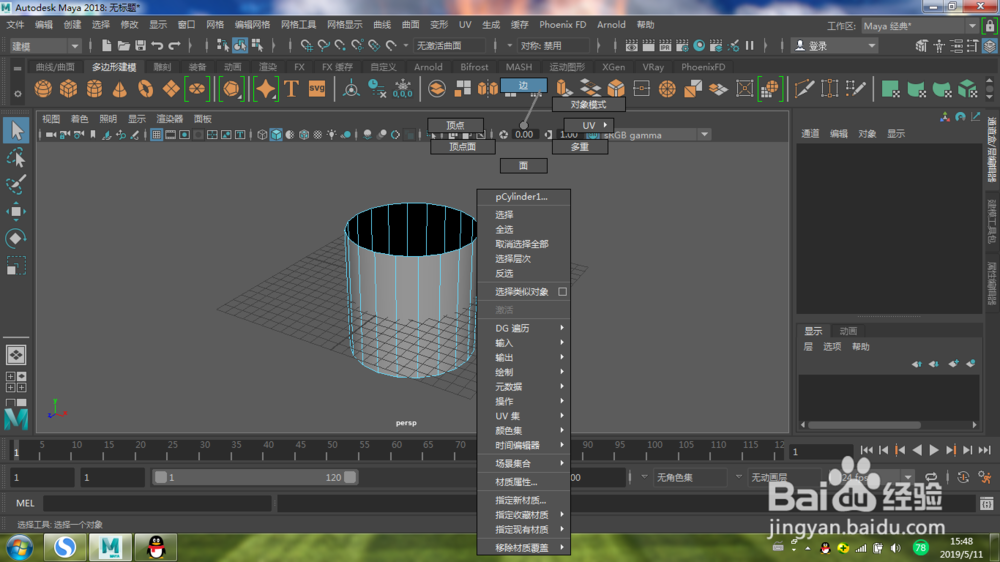
Task: Toggle playback loop mode button
Action: point(931,477)
